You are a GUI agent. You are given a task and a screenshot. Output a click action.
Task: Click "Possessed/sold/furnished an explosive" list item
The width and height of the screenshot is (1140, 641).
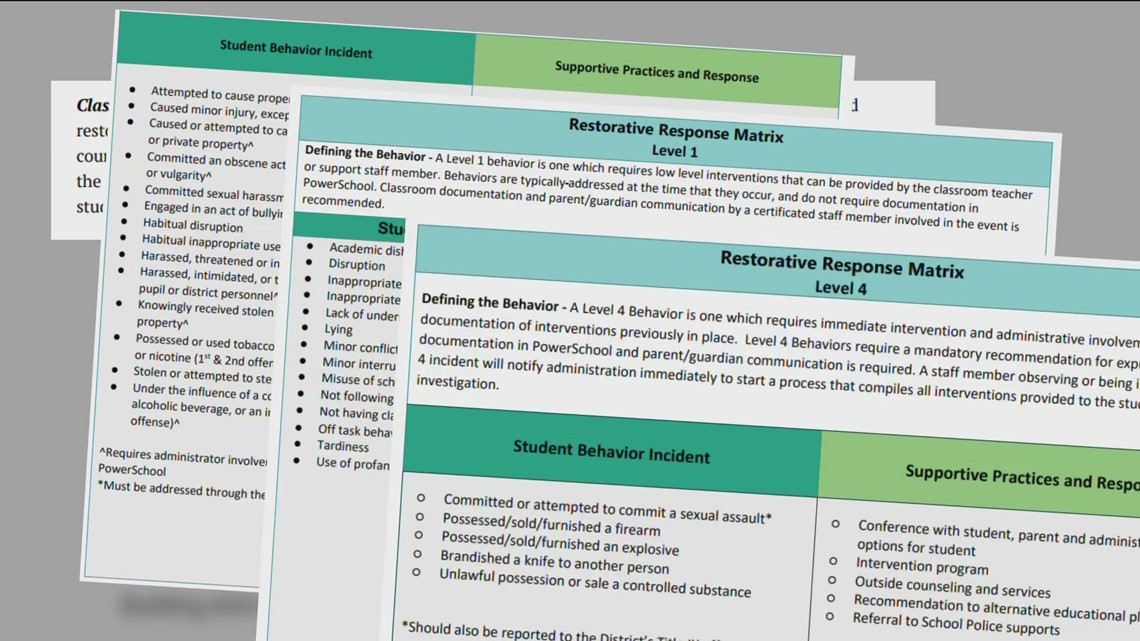(560, 542)
